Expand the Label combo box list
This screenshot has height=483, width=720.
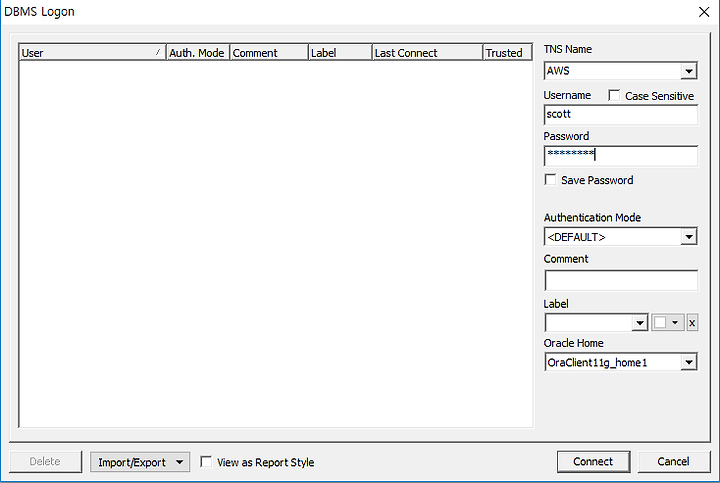click(x=639, y=323)
